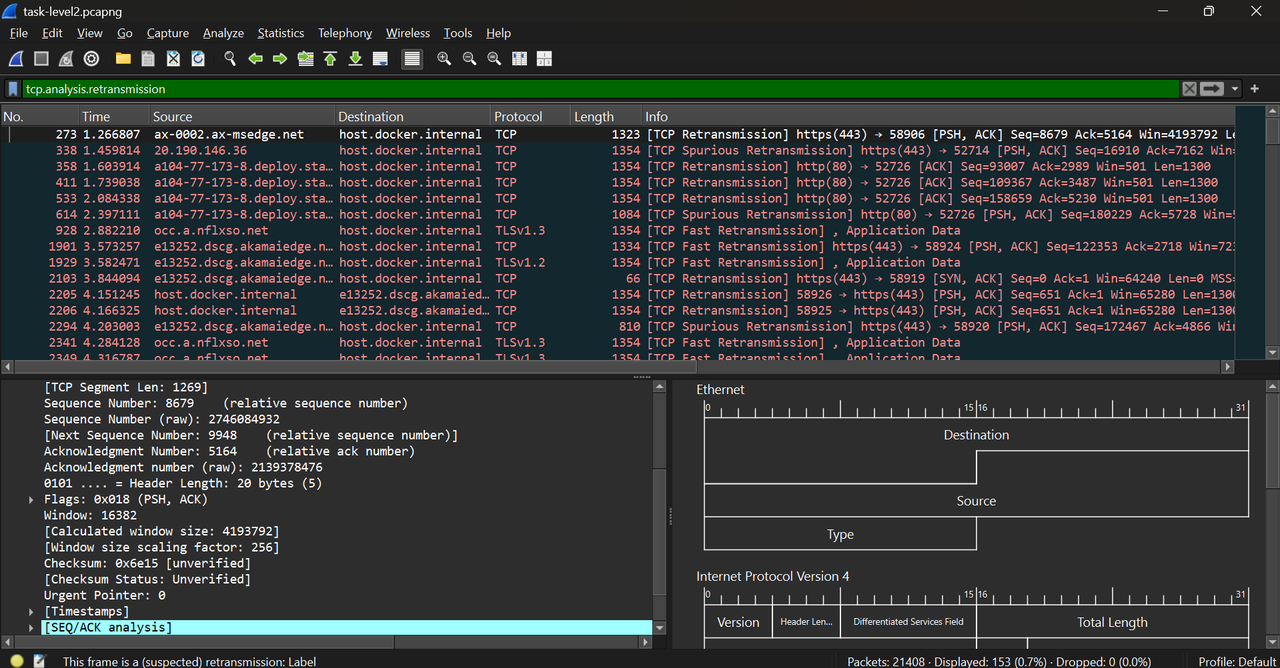Click packet list horizontal scrollbar

point(618,367)
